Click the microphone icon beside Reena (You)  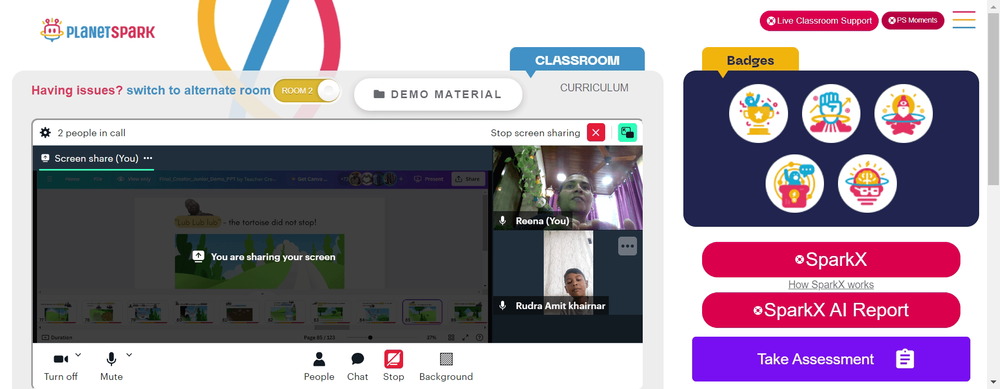coord(503,221)
